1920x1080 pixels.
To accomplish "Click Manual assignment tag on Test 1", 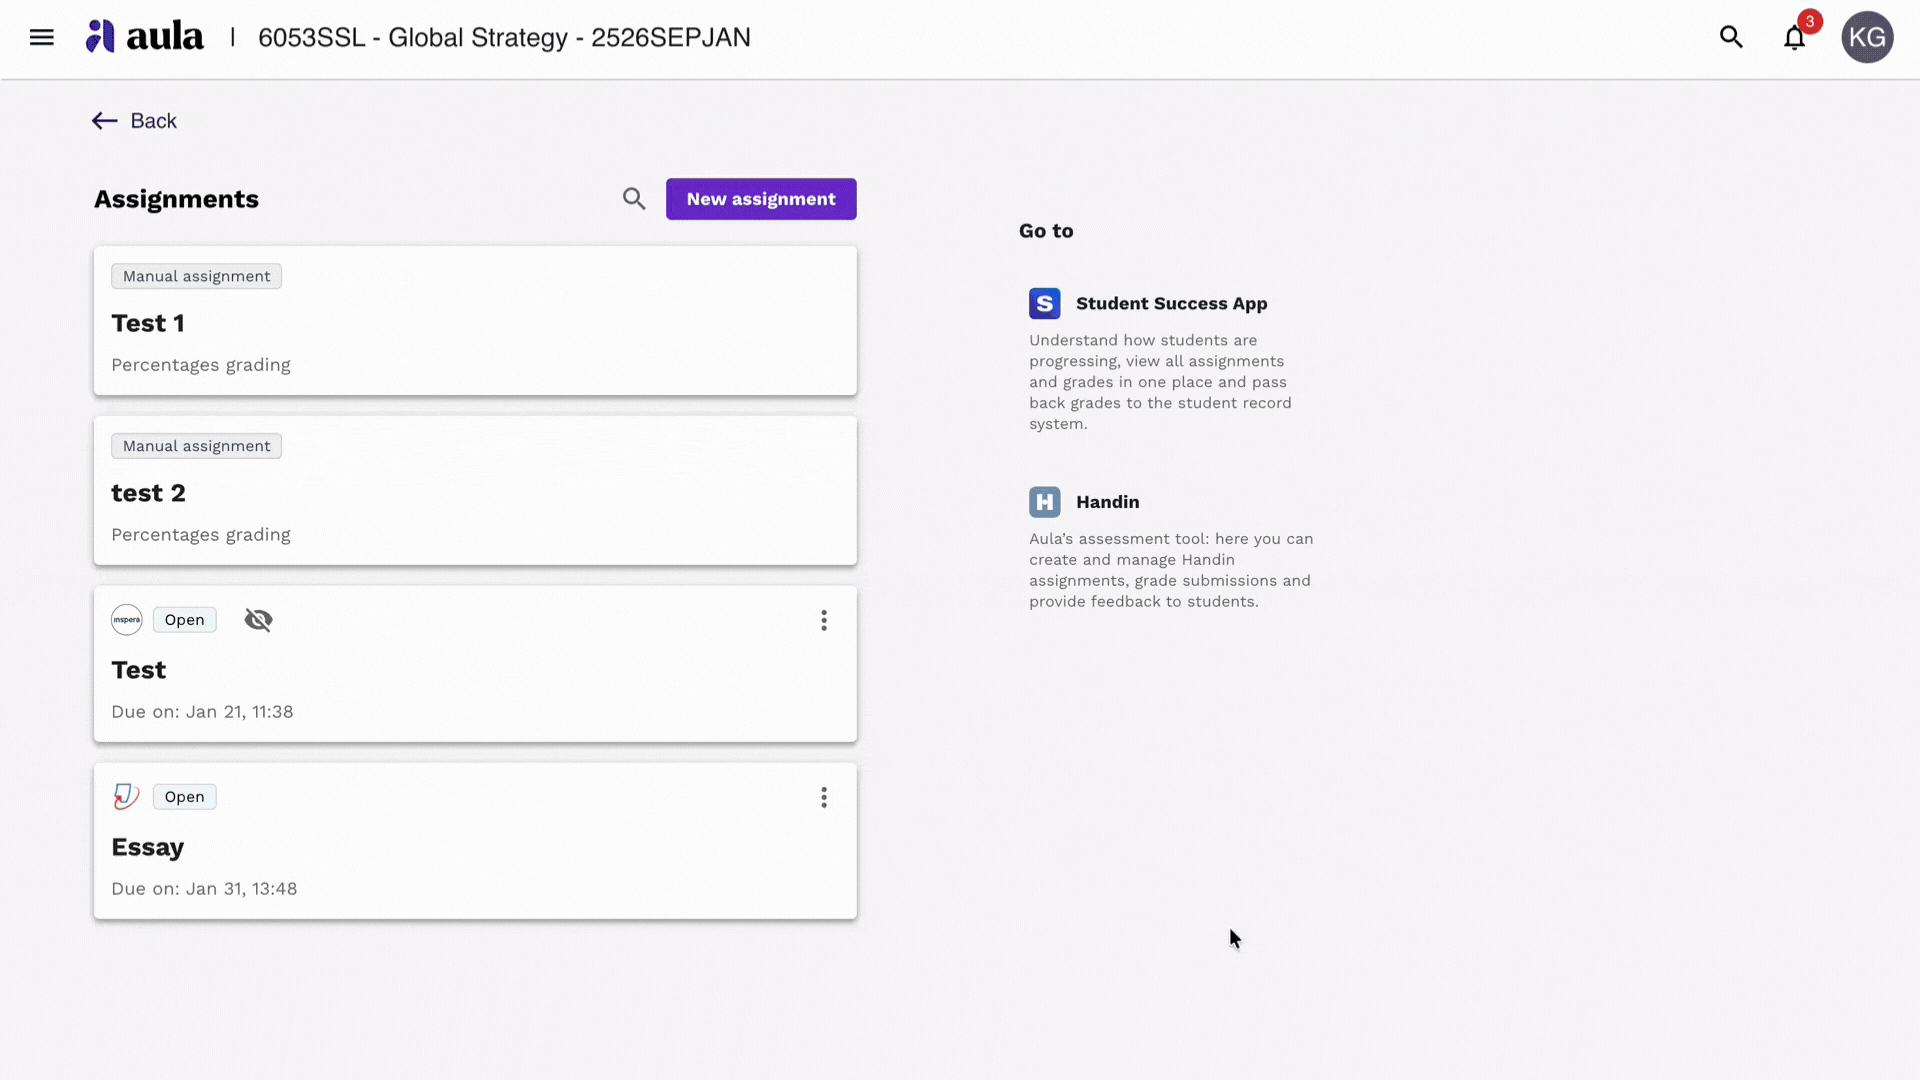I will click(196, 276).
